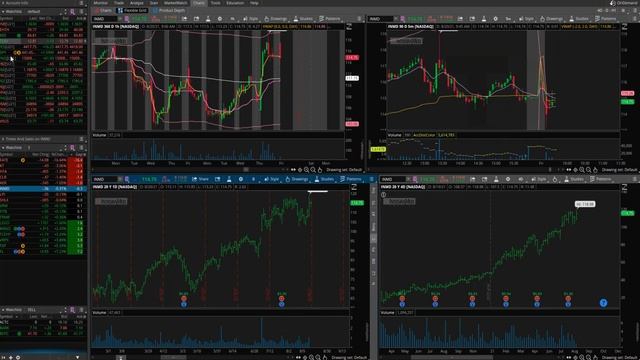
Task: Click the symbol field in the bottom-right chart
Action: [x=393, y=179]
